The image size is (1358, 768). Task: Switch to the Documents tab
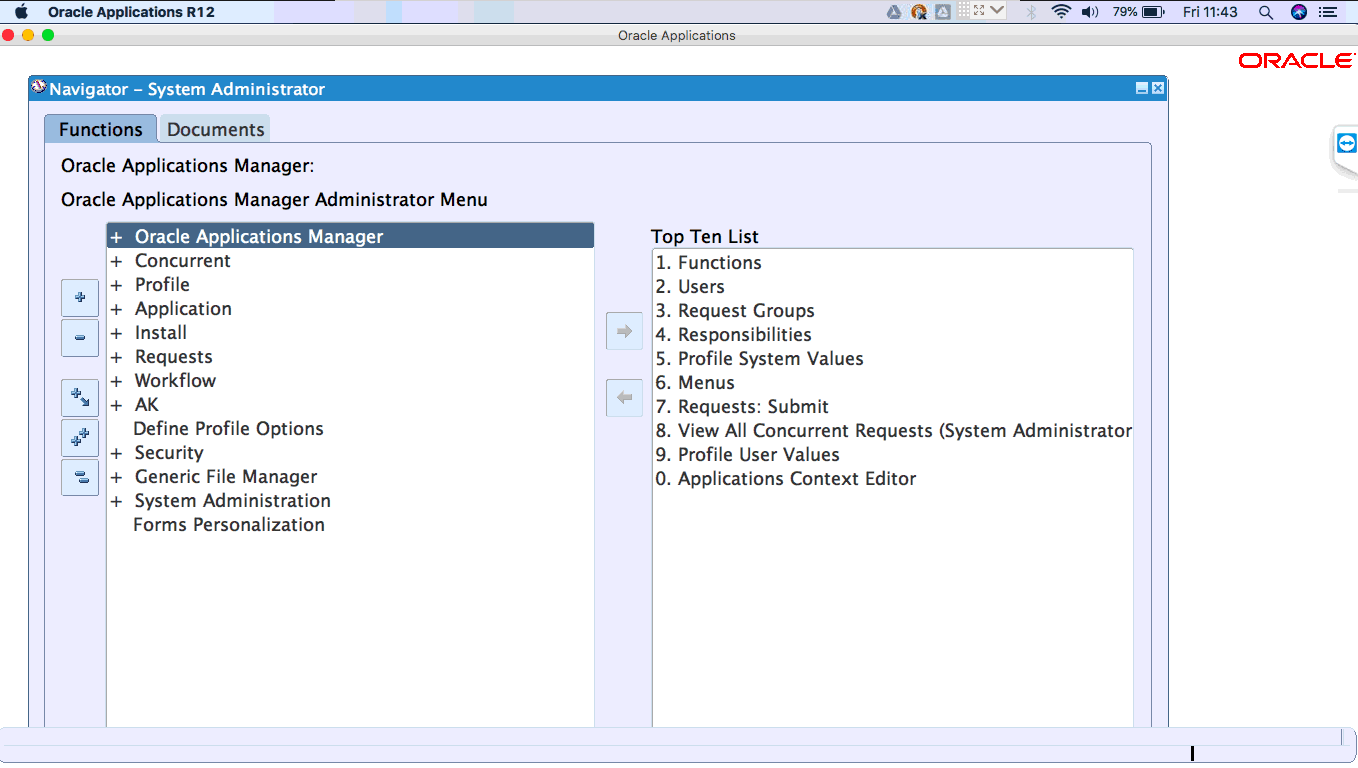[x=215, y=129]
